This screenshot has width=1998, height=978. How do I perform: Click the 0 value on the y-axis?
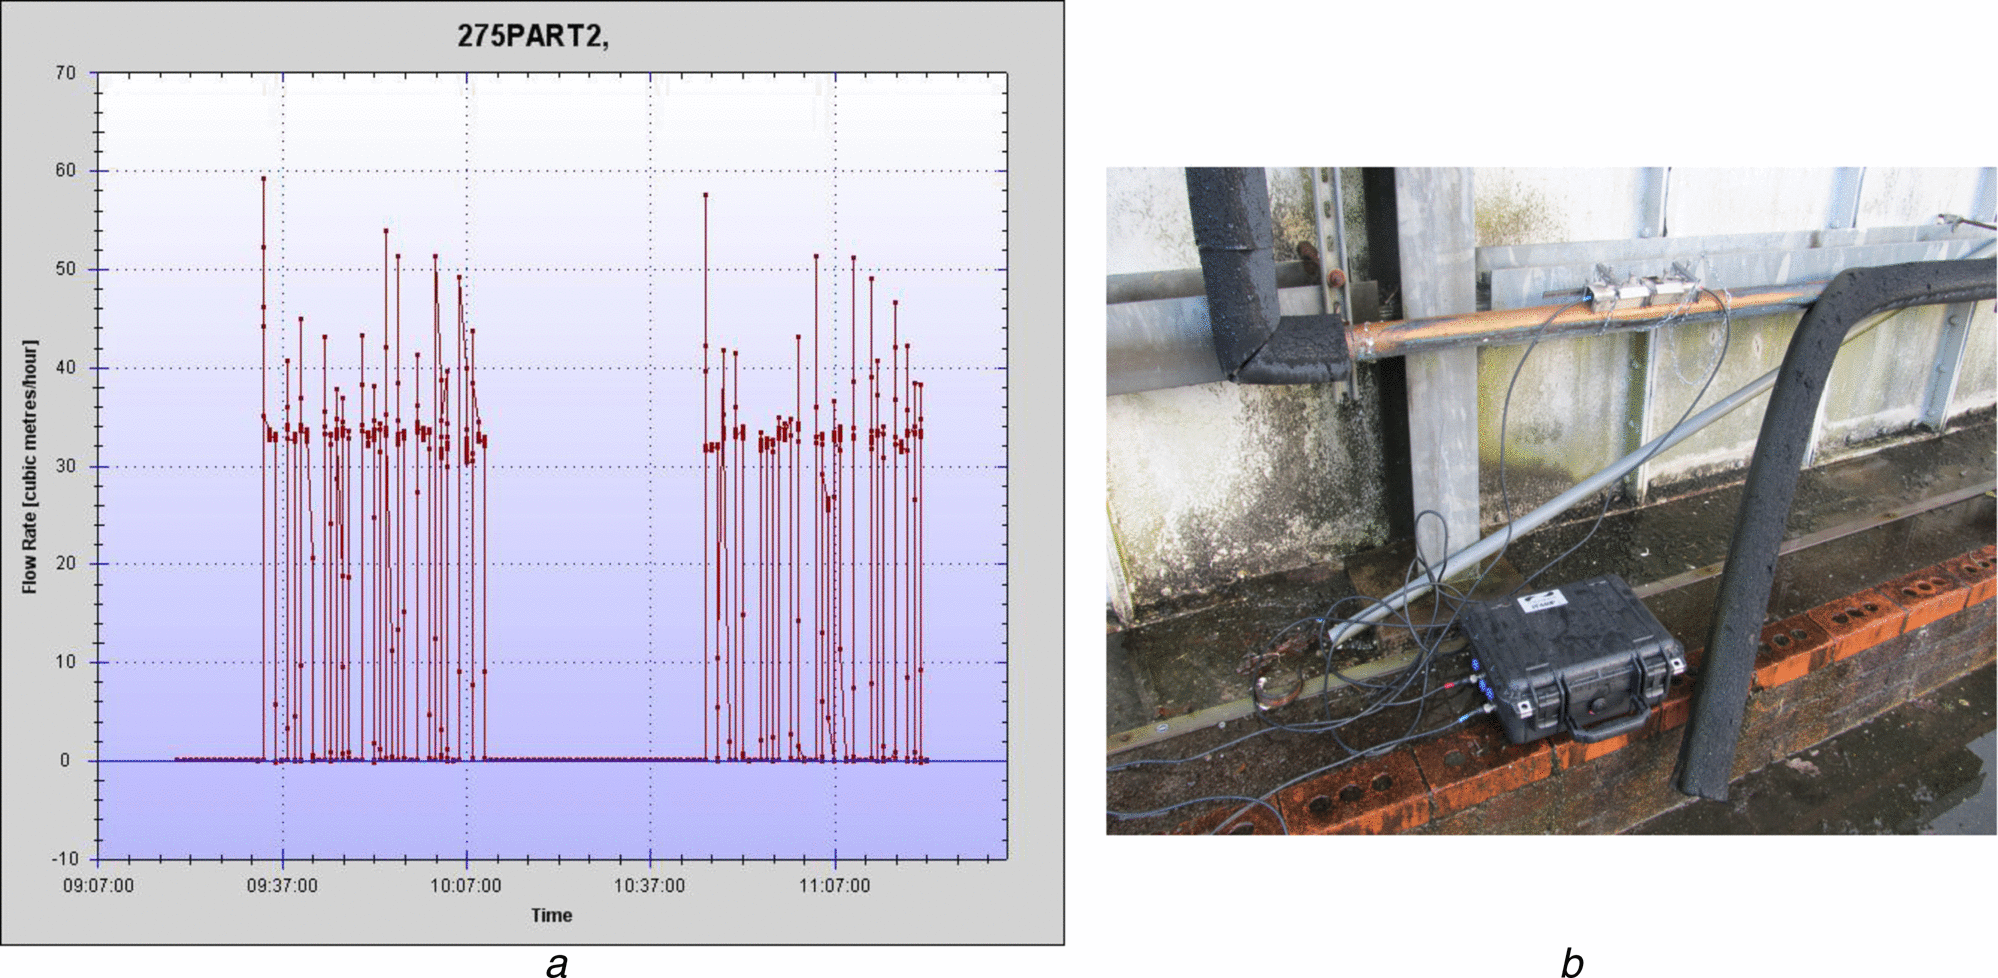click(x=65, y=760)
